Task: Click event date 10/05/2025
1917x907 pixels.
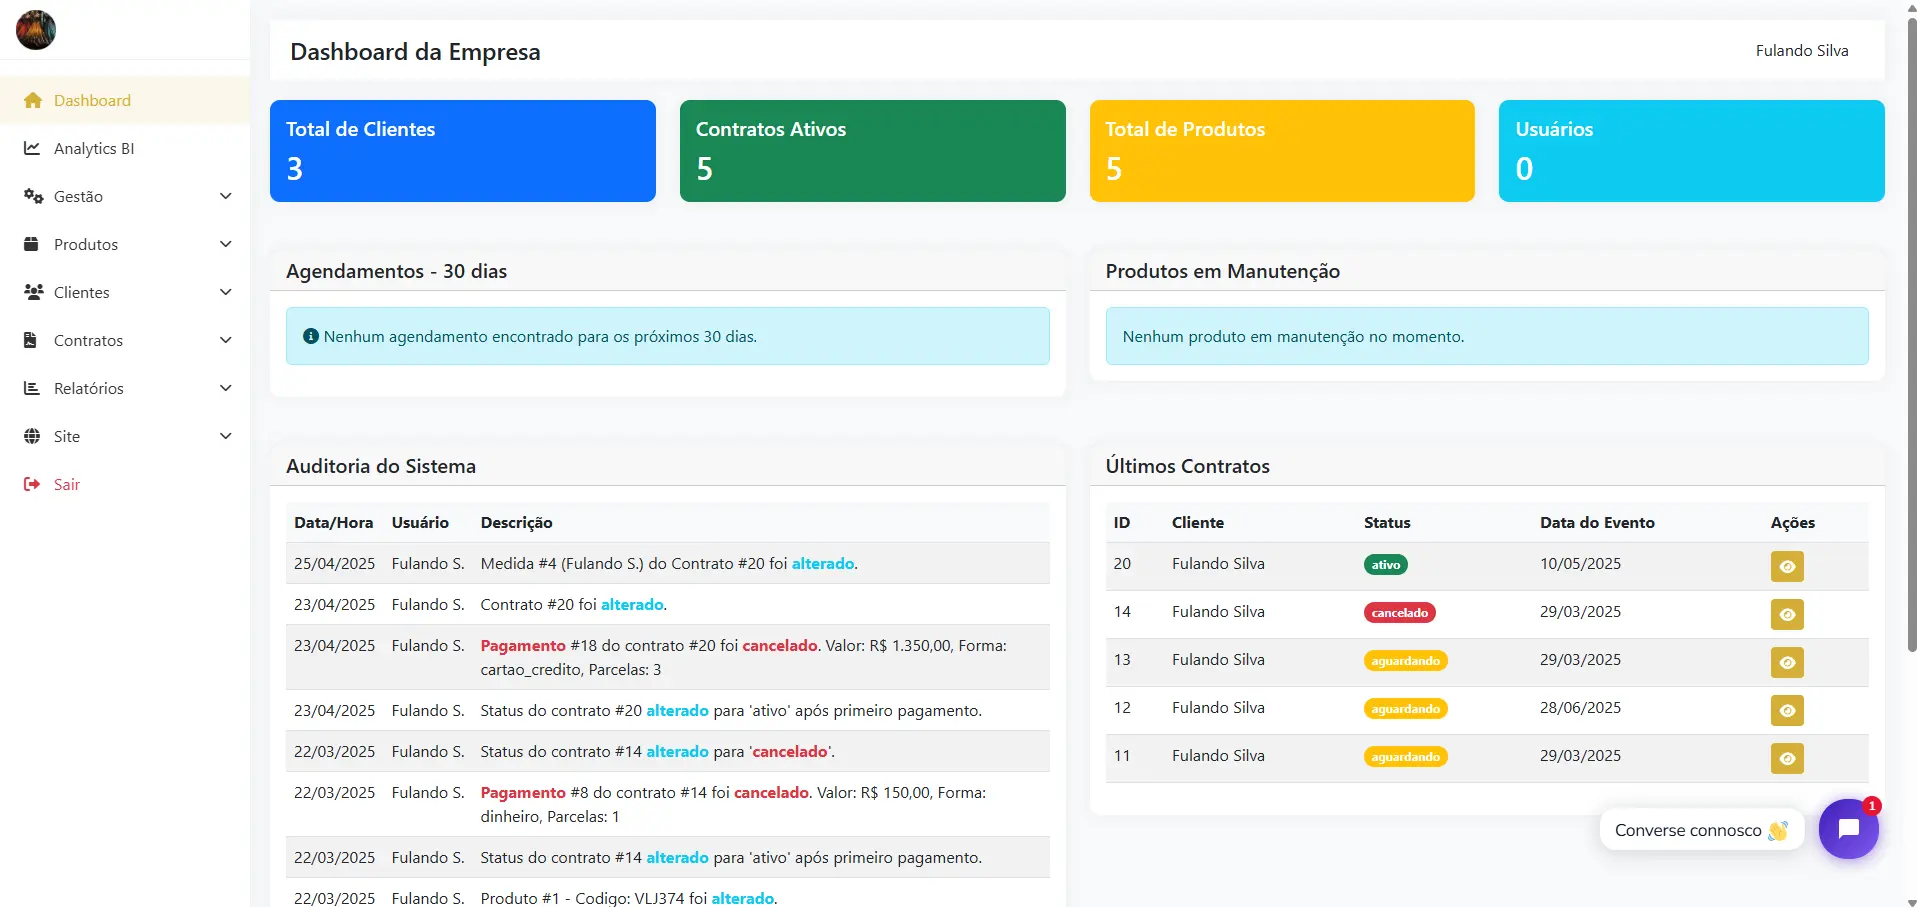Action: [1580, 563]
